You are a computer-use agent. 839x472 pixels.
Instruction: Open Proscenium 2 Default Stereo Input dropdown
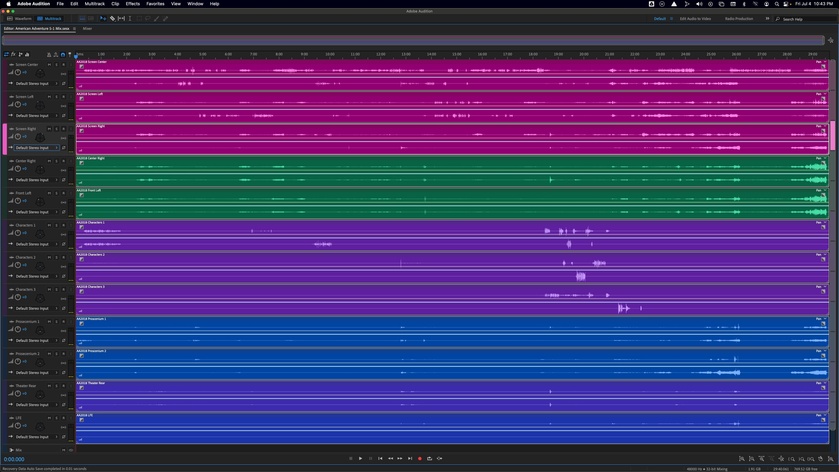click(x=36, y=372)
